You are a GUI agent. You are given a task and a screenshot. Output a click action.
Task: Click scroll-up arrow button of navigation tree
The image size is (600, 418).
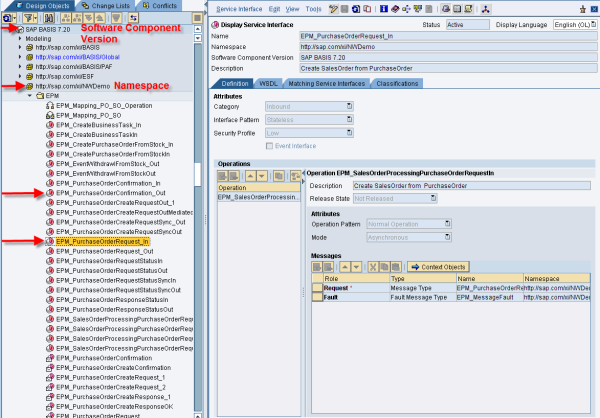point(198,29)
